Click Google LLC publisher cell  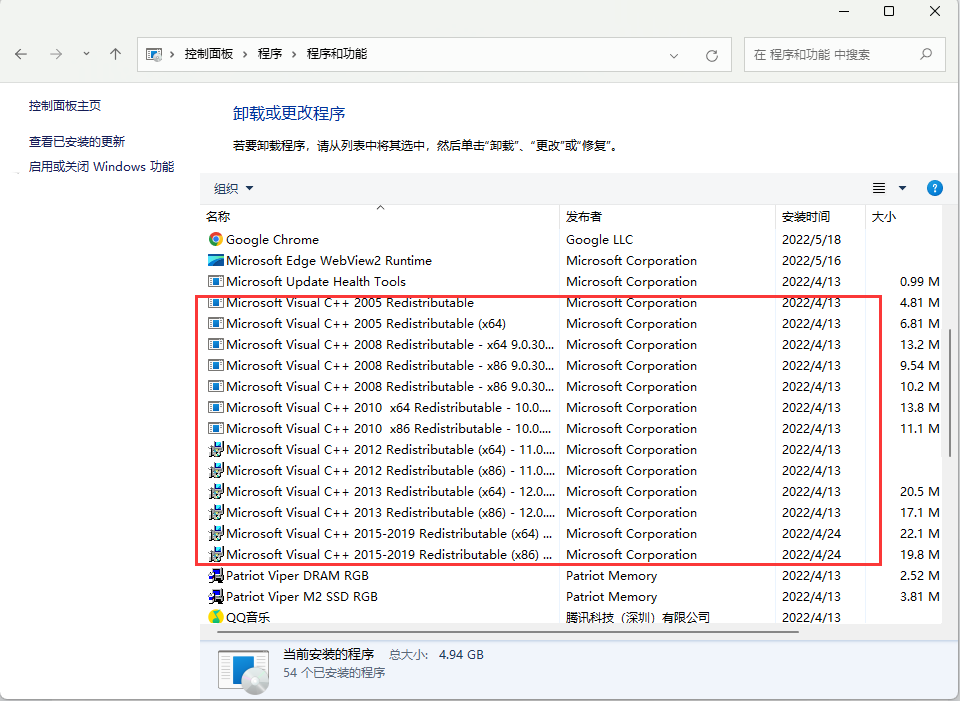pyautogui.click(x=599, y=239)
